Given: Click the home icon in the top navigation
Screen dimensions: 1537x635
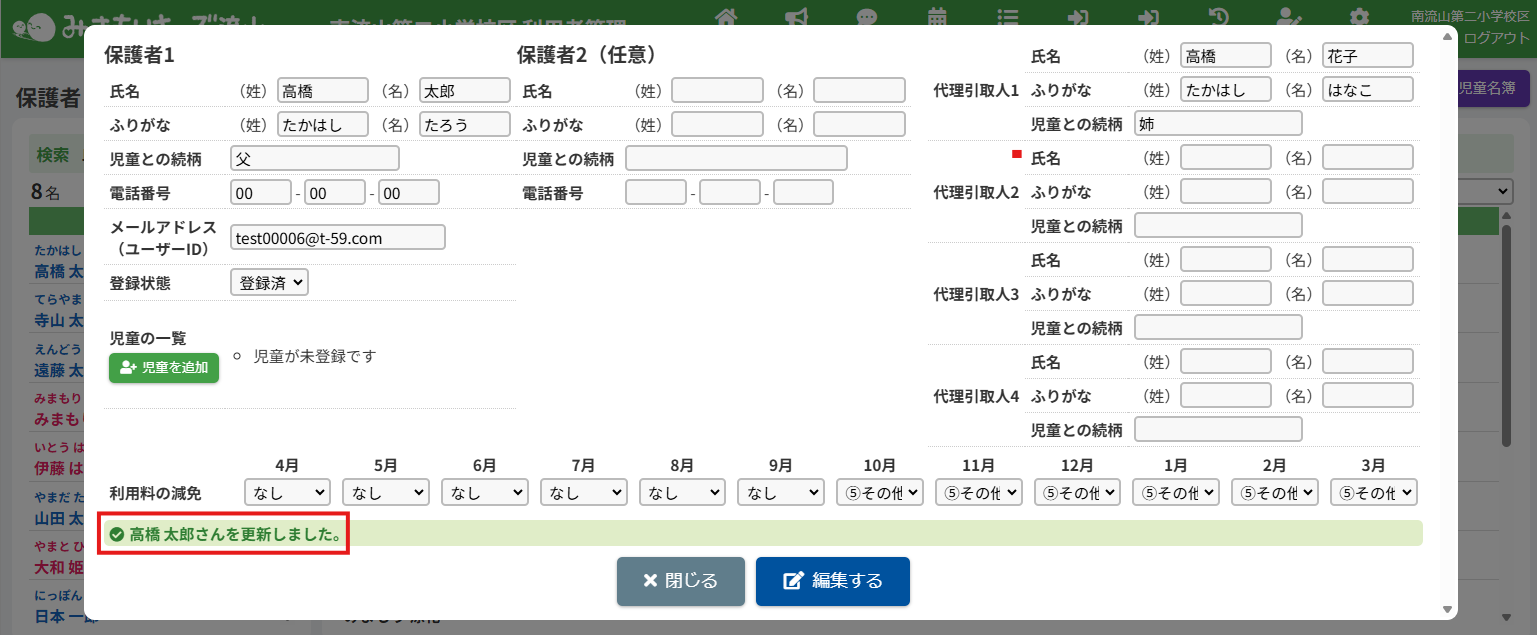Looking at the screenshot, I should 727,17.
